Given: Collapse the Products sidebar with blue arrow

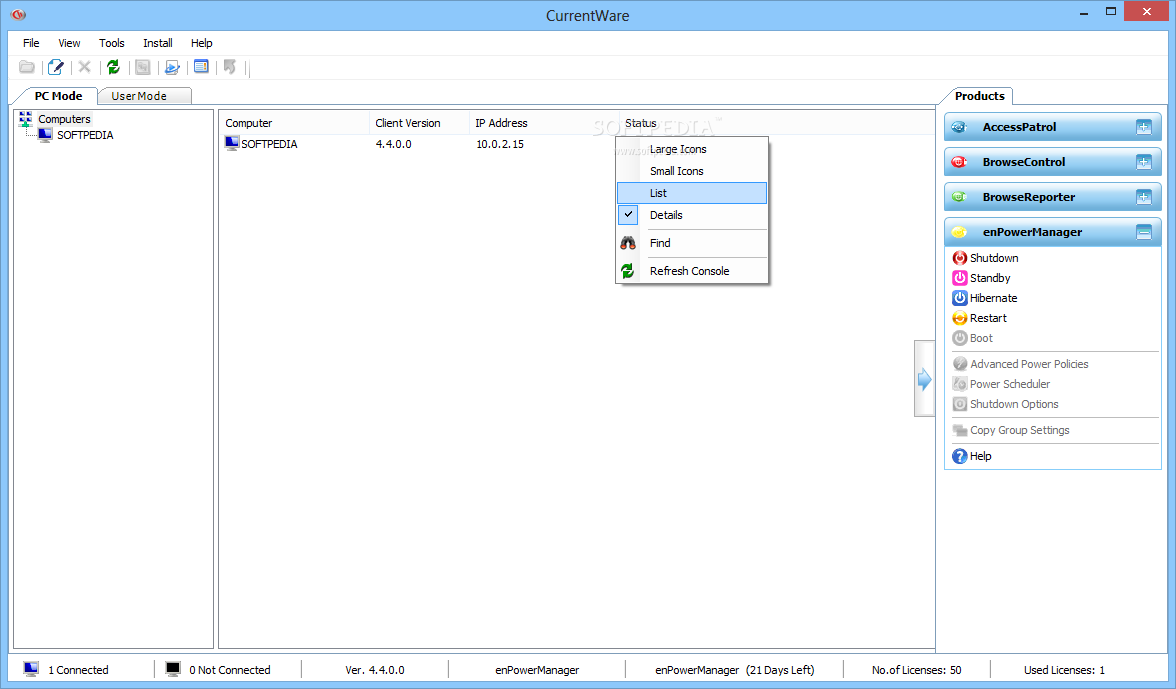Looking at the screenshot, I should 924,379.
